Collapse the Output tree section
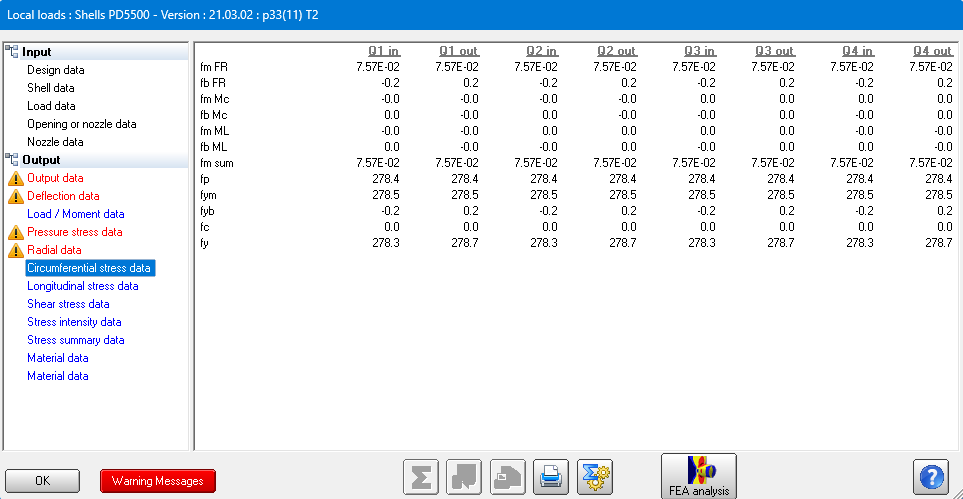This screenshot has width=963, height=499. tap(13, 160)
